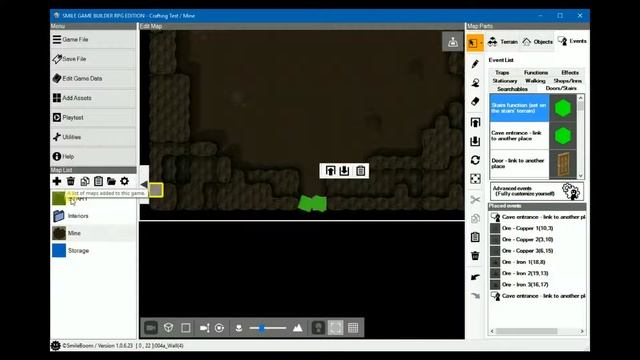This screenshot has height=360, width=640.
Task: Click lower height icon in floating map popup
Action: click(x=344, y=171)
